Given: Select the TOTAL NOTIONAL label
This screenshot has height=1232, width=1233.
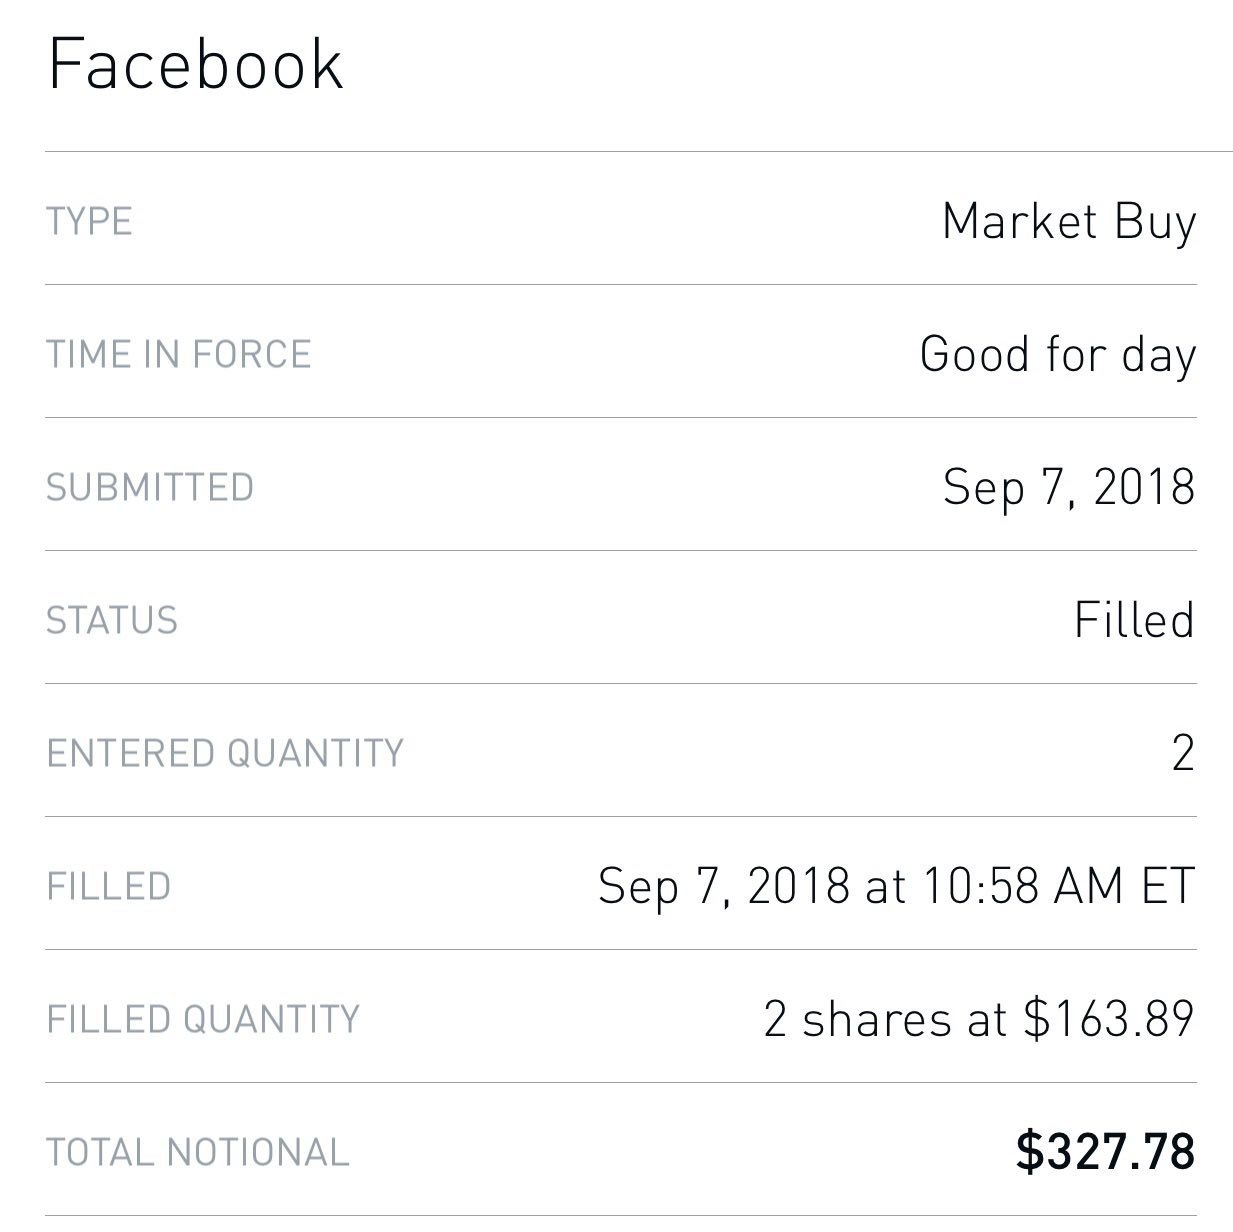Looking at the screenshot, I should point(198,1152).
